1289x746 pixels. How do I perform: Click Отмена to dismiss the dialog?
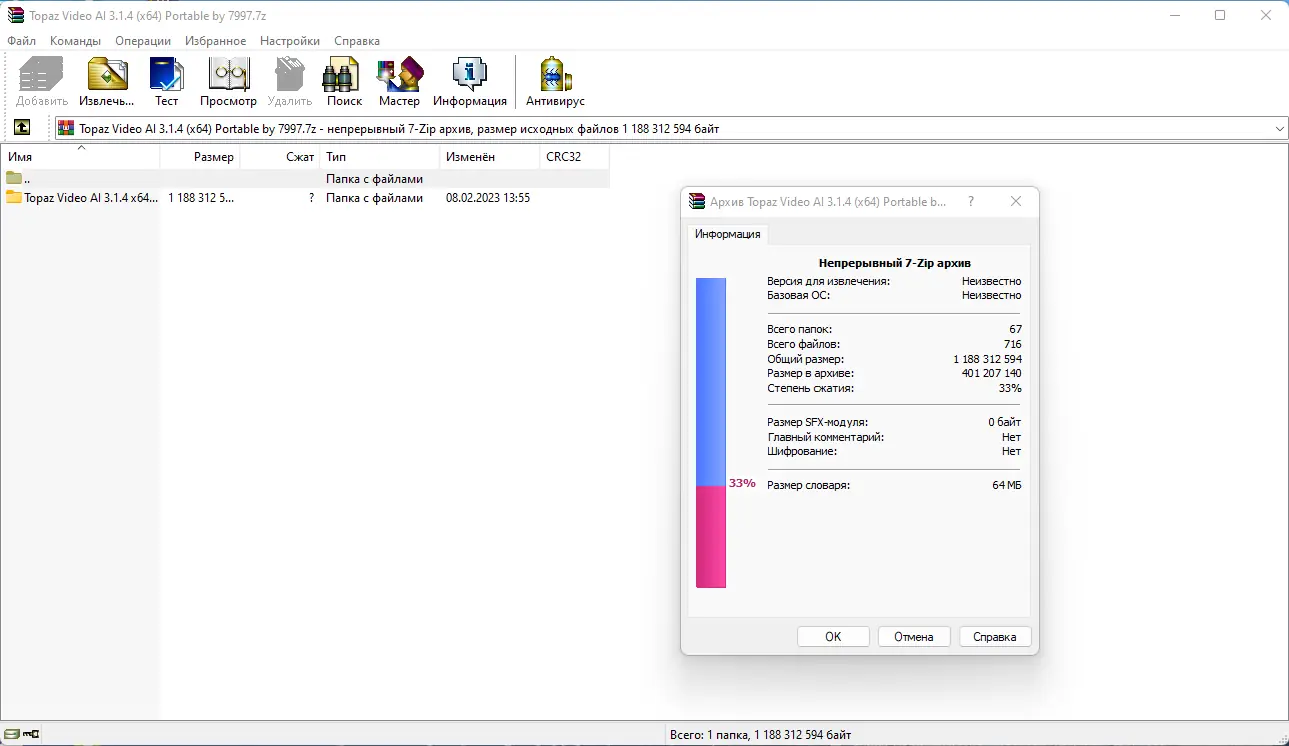tap(913, 636)
